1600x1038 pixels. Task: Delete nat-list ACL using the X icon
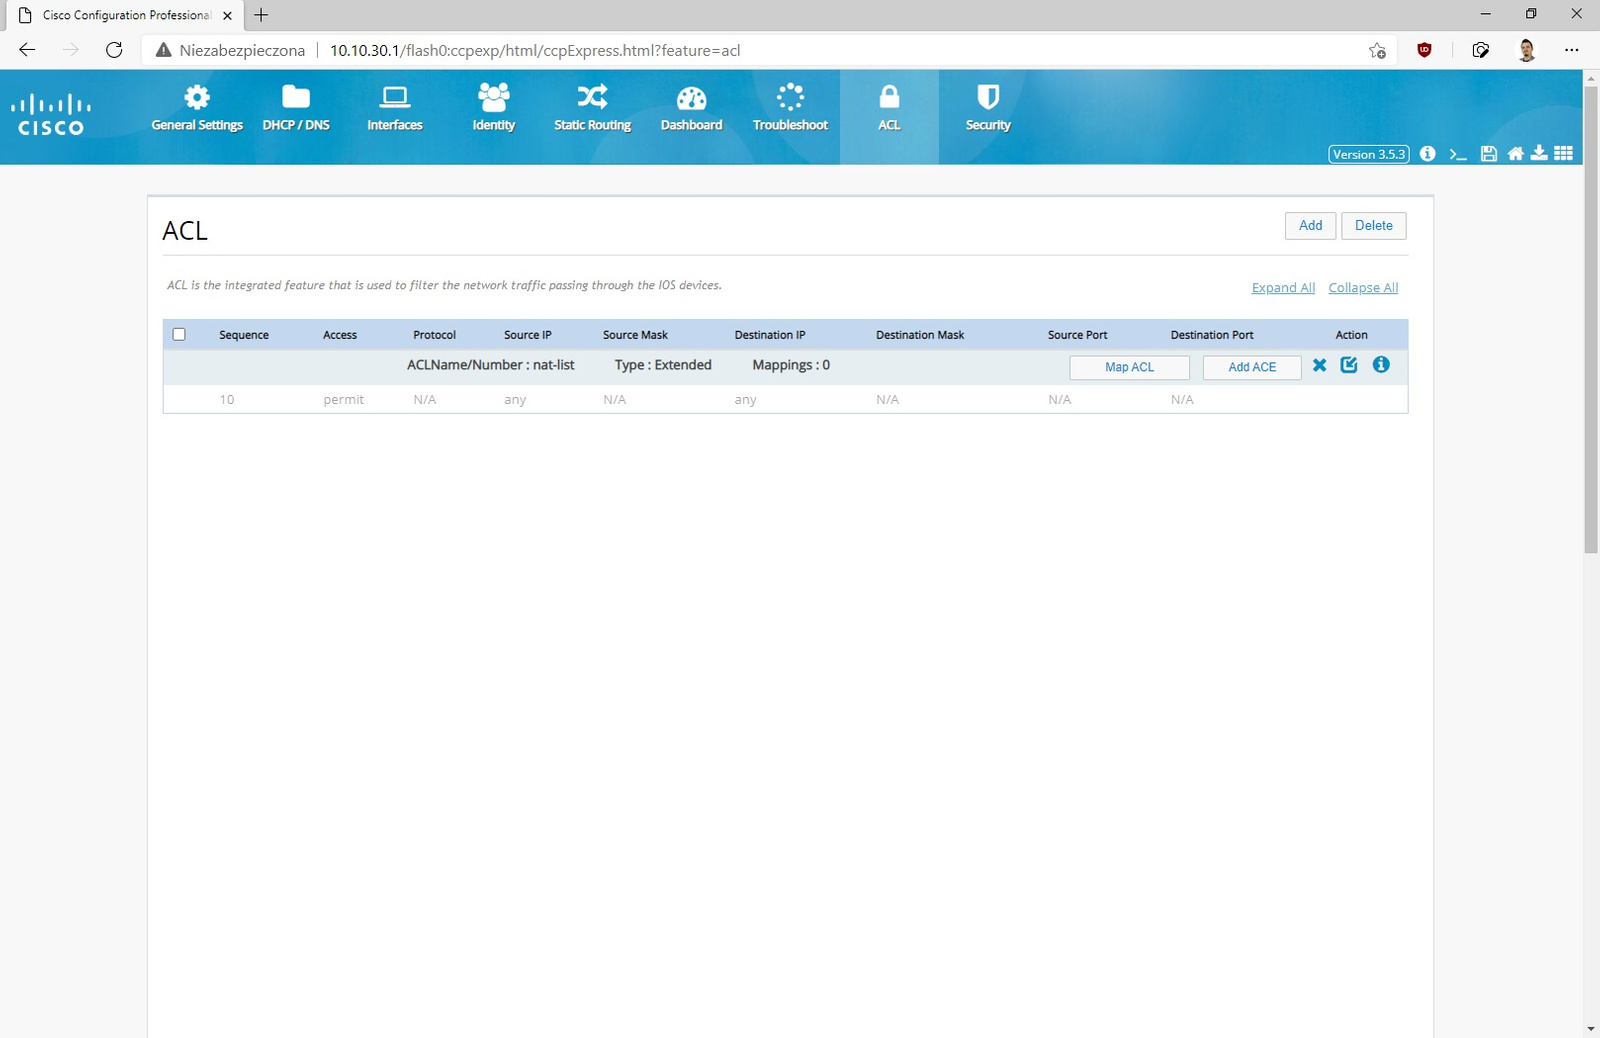[1320, 365]
